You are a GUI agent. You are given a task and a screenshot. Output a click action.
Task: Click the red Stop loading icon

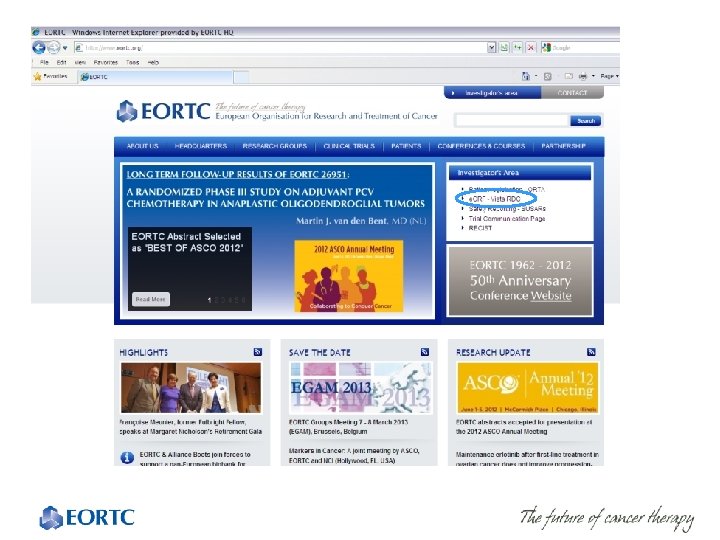click(x=531, y=47)
